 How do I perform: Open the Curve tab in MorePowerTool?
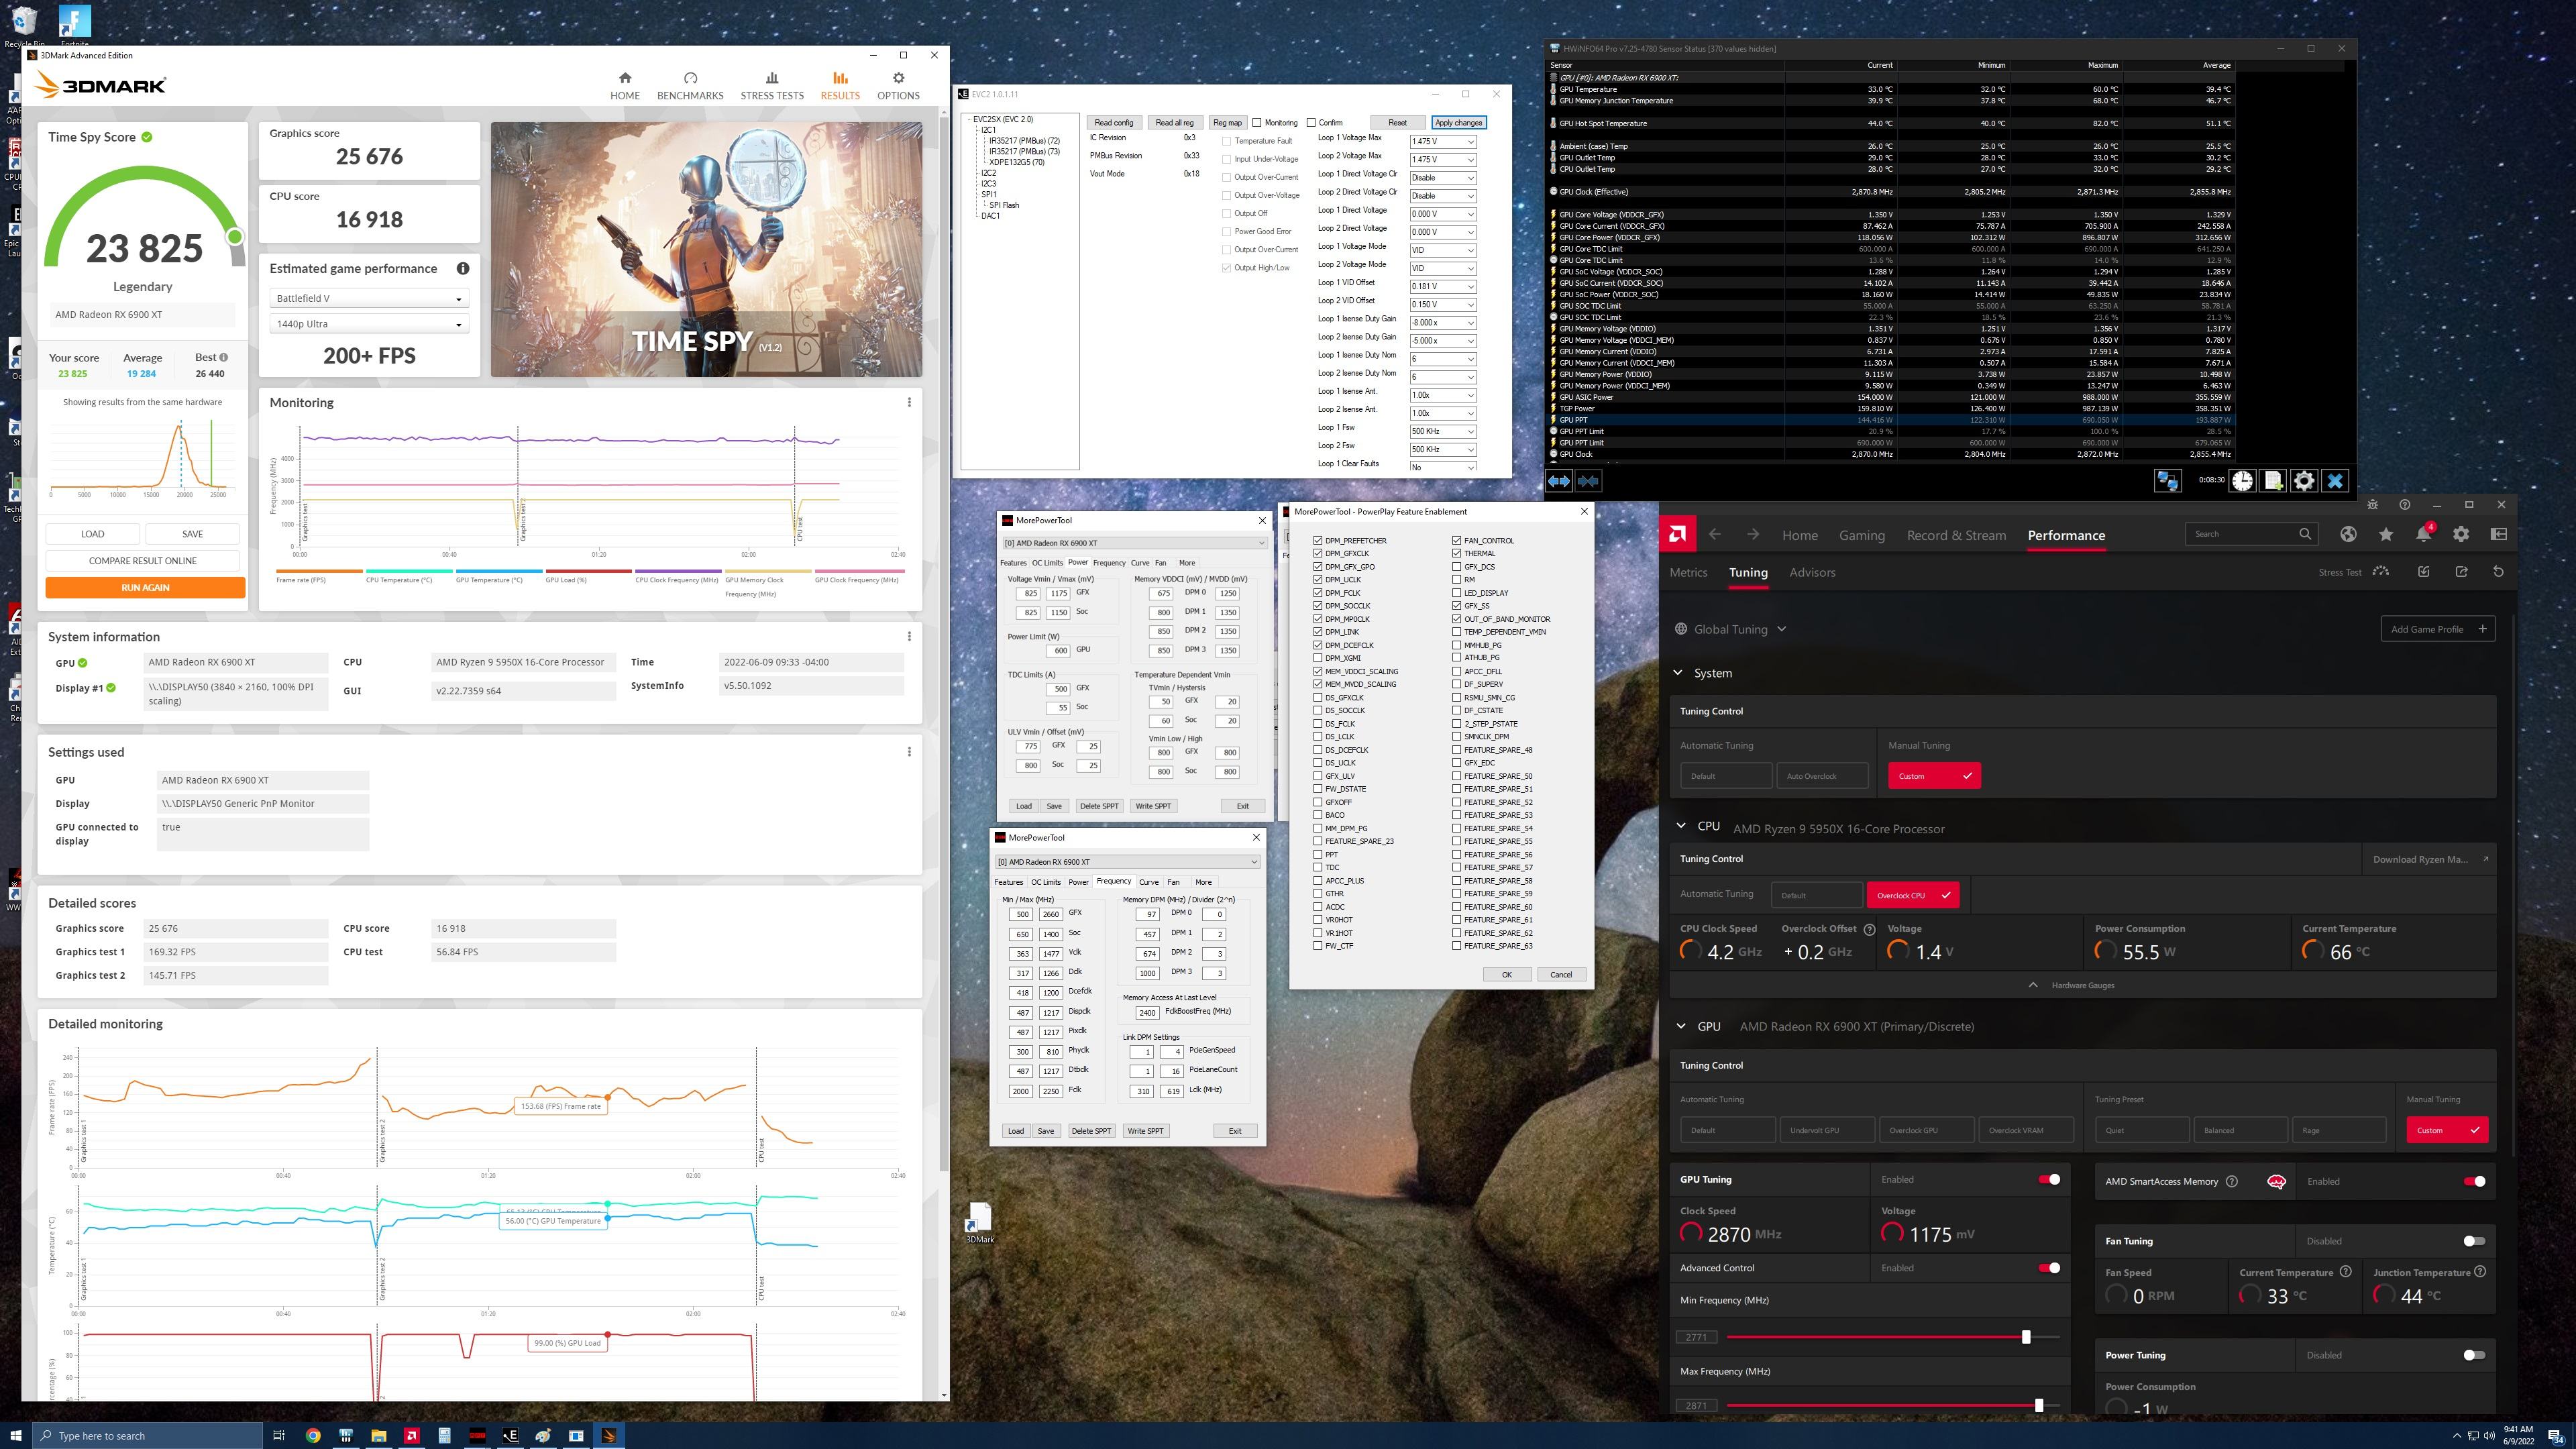[1140, 563]
